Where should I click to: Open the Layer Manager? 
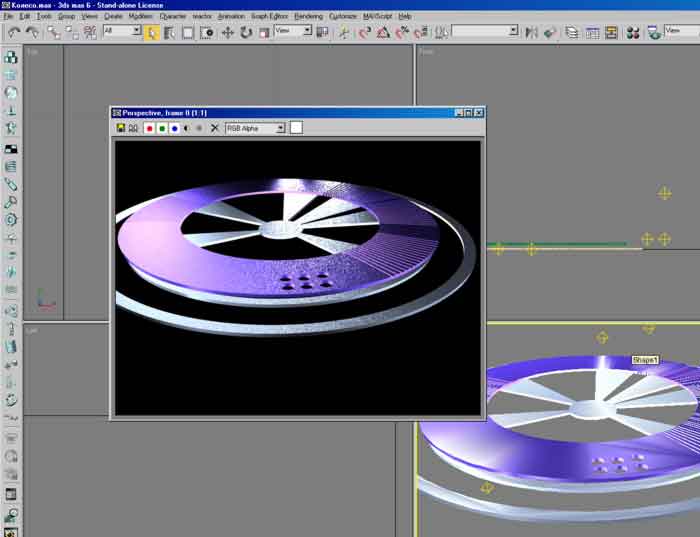tap(572, 33)
